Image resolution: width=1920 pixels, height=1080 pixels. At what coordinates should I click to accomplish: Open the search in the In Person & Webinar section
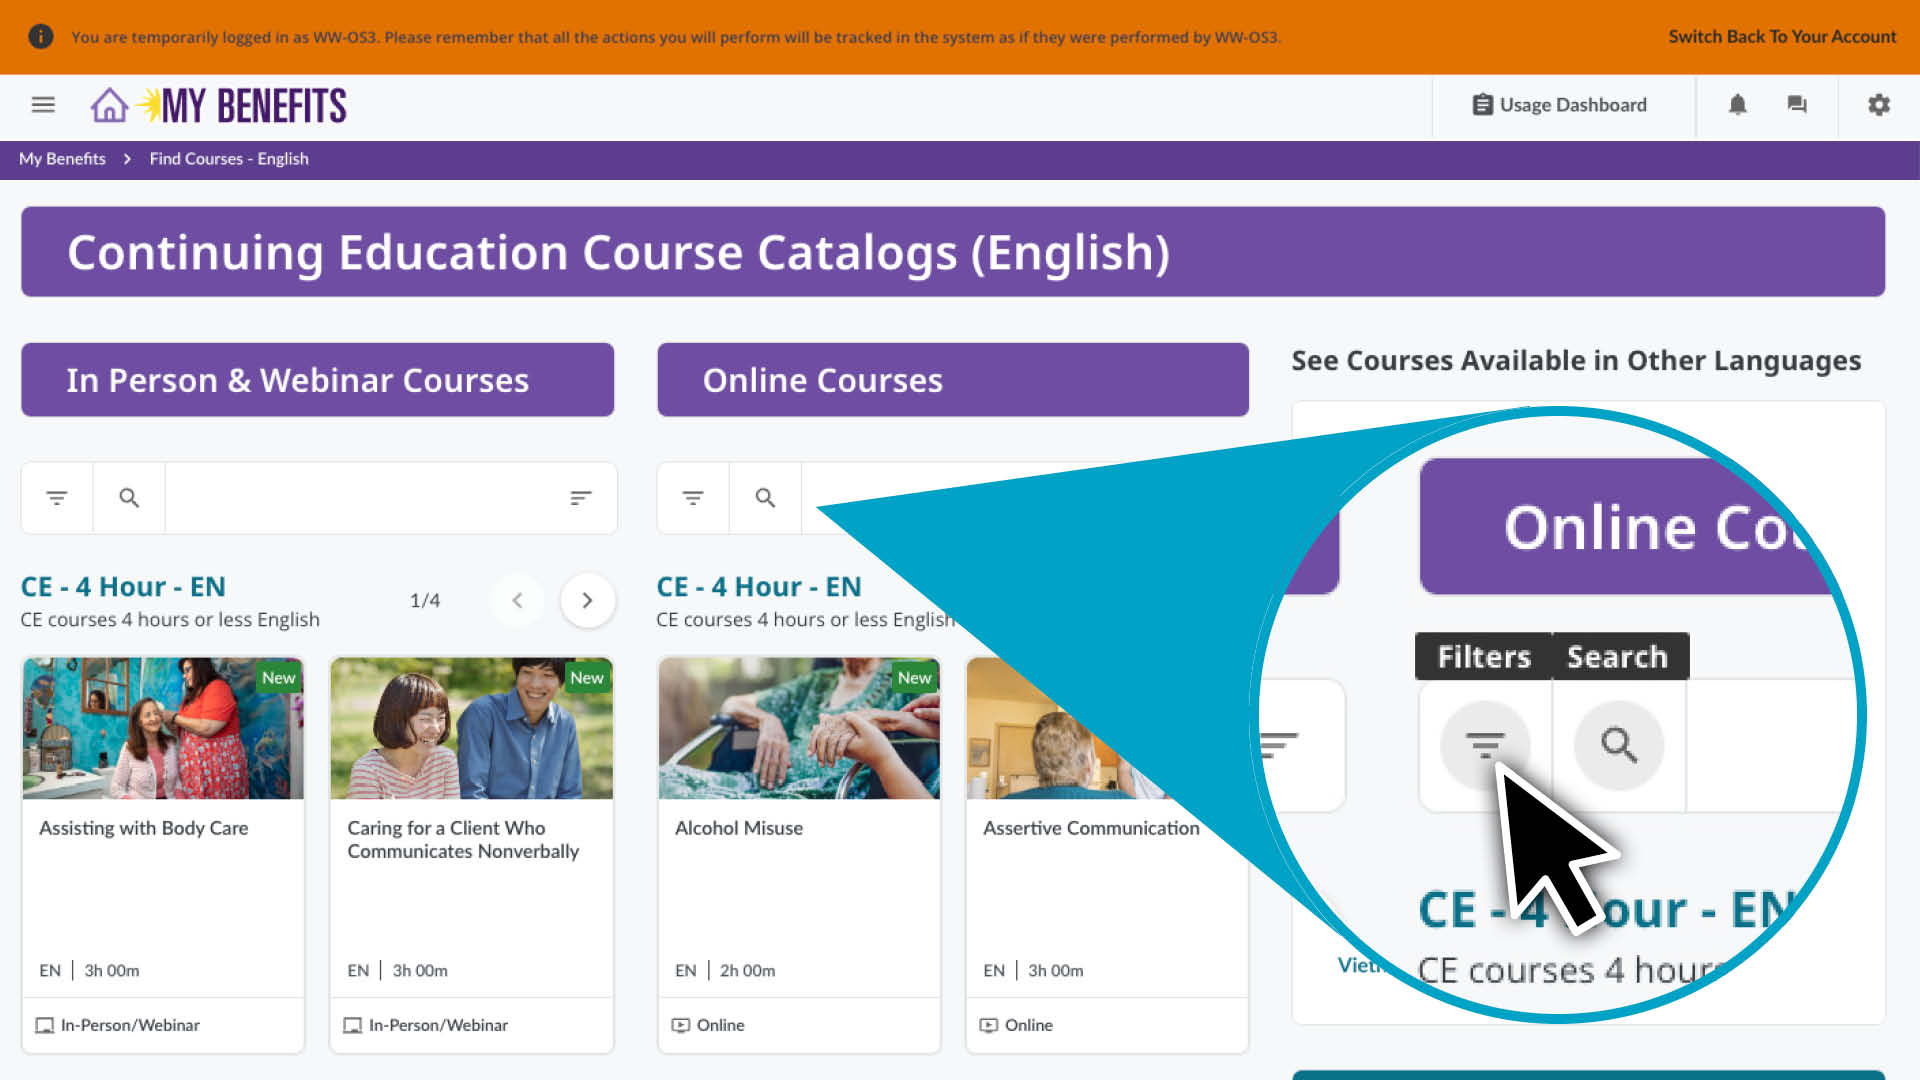tap(129, 497)
